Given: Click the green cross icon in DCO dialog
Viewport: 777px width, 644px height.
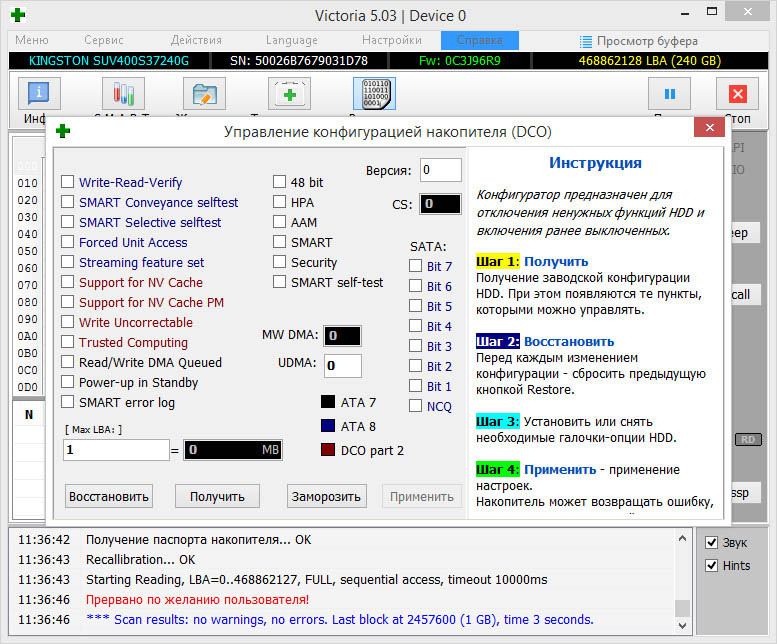Looking at the screenshot, I should tap(63, 131).
